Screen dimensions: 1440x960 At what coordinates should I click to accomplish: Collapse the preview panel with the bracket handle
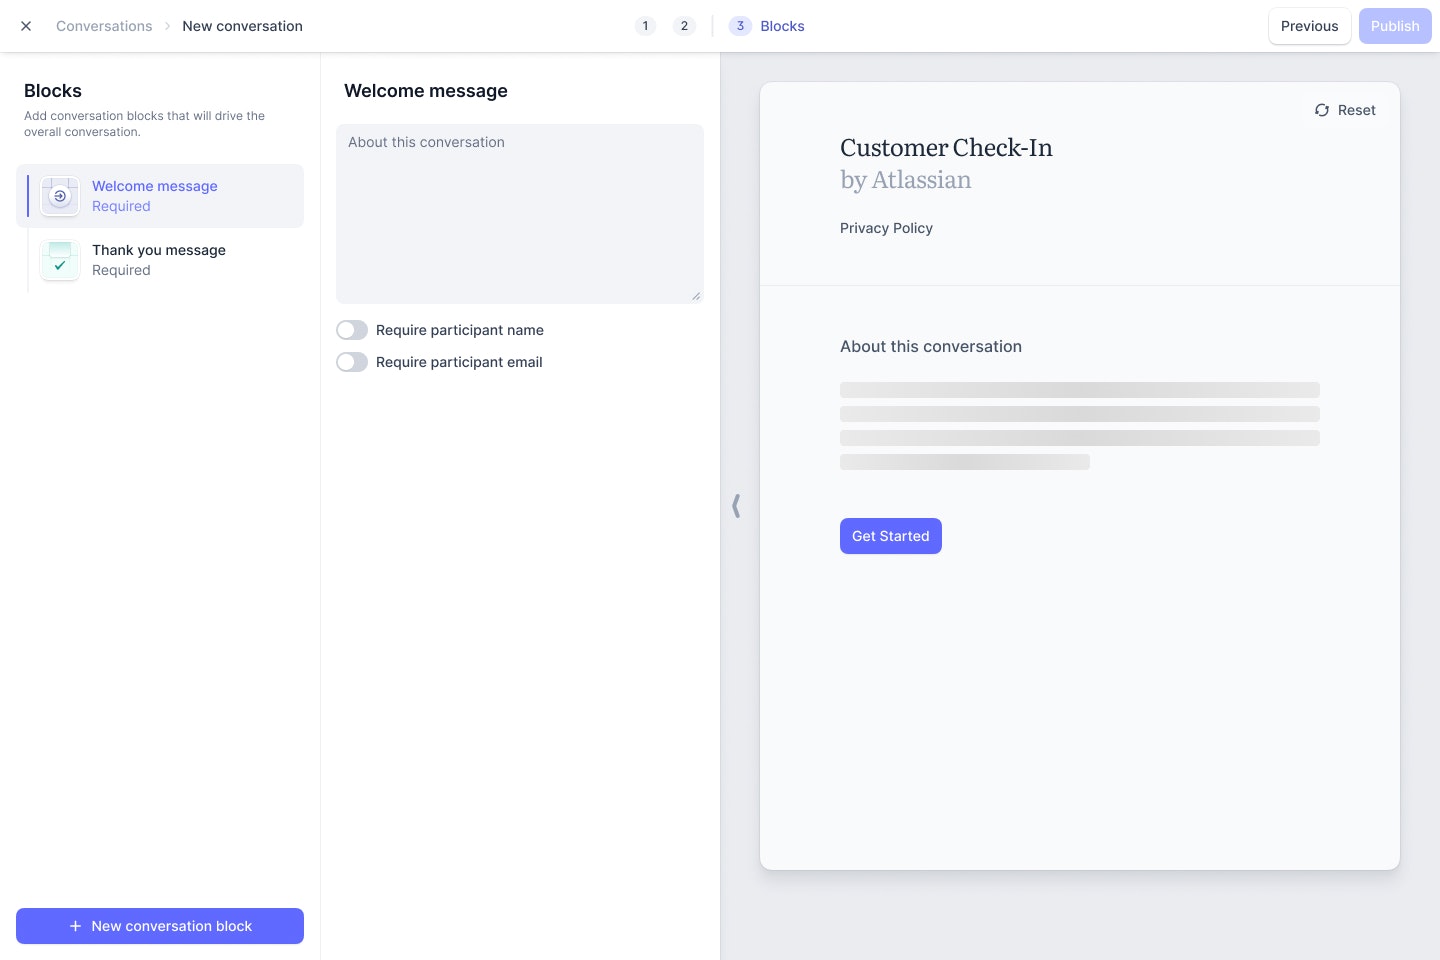click(736, 506)
